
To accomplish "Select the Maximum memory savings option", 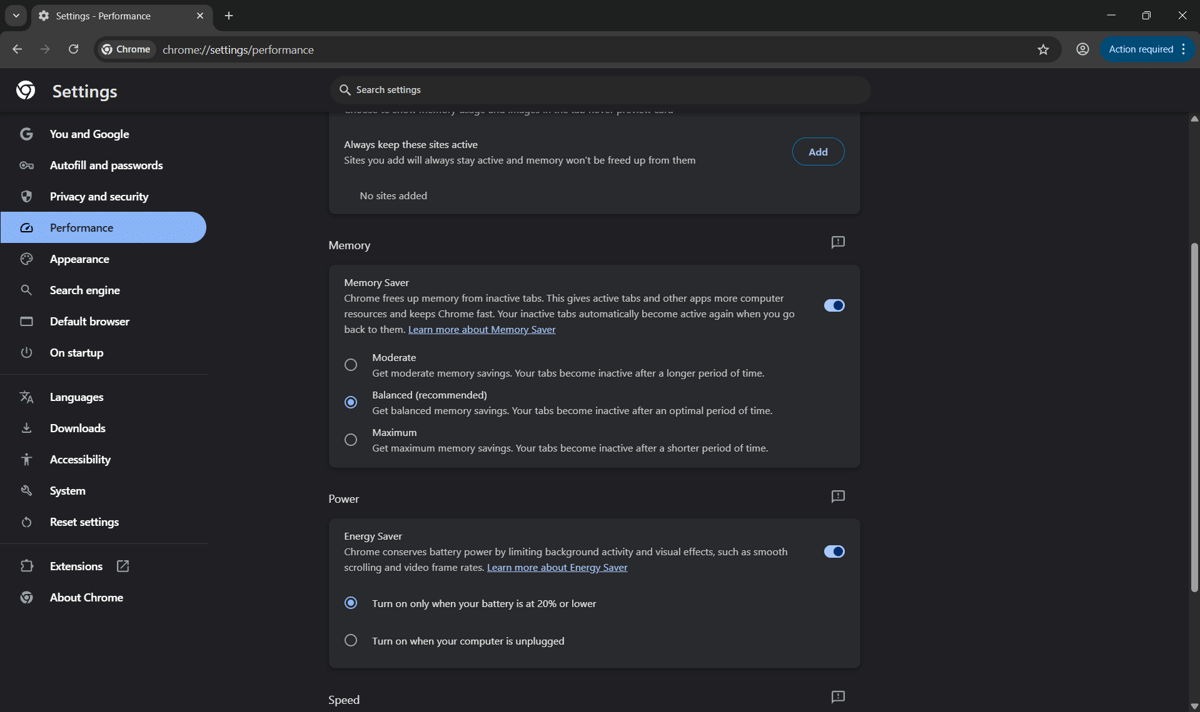I will pyautogui.click(x=351, y=440).
